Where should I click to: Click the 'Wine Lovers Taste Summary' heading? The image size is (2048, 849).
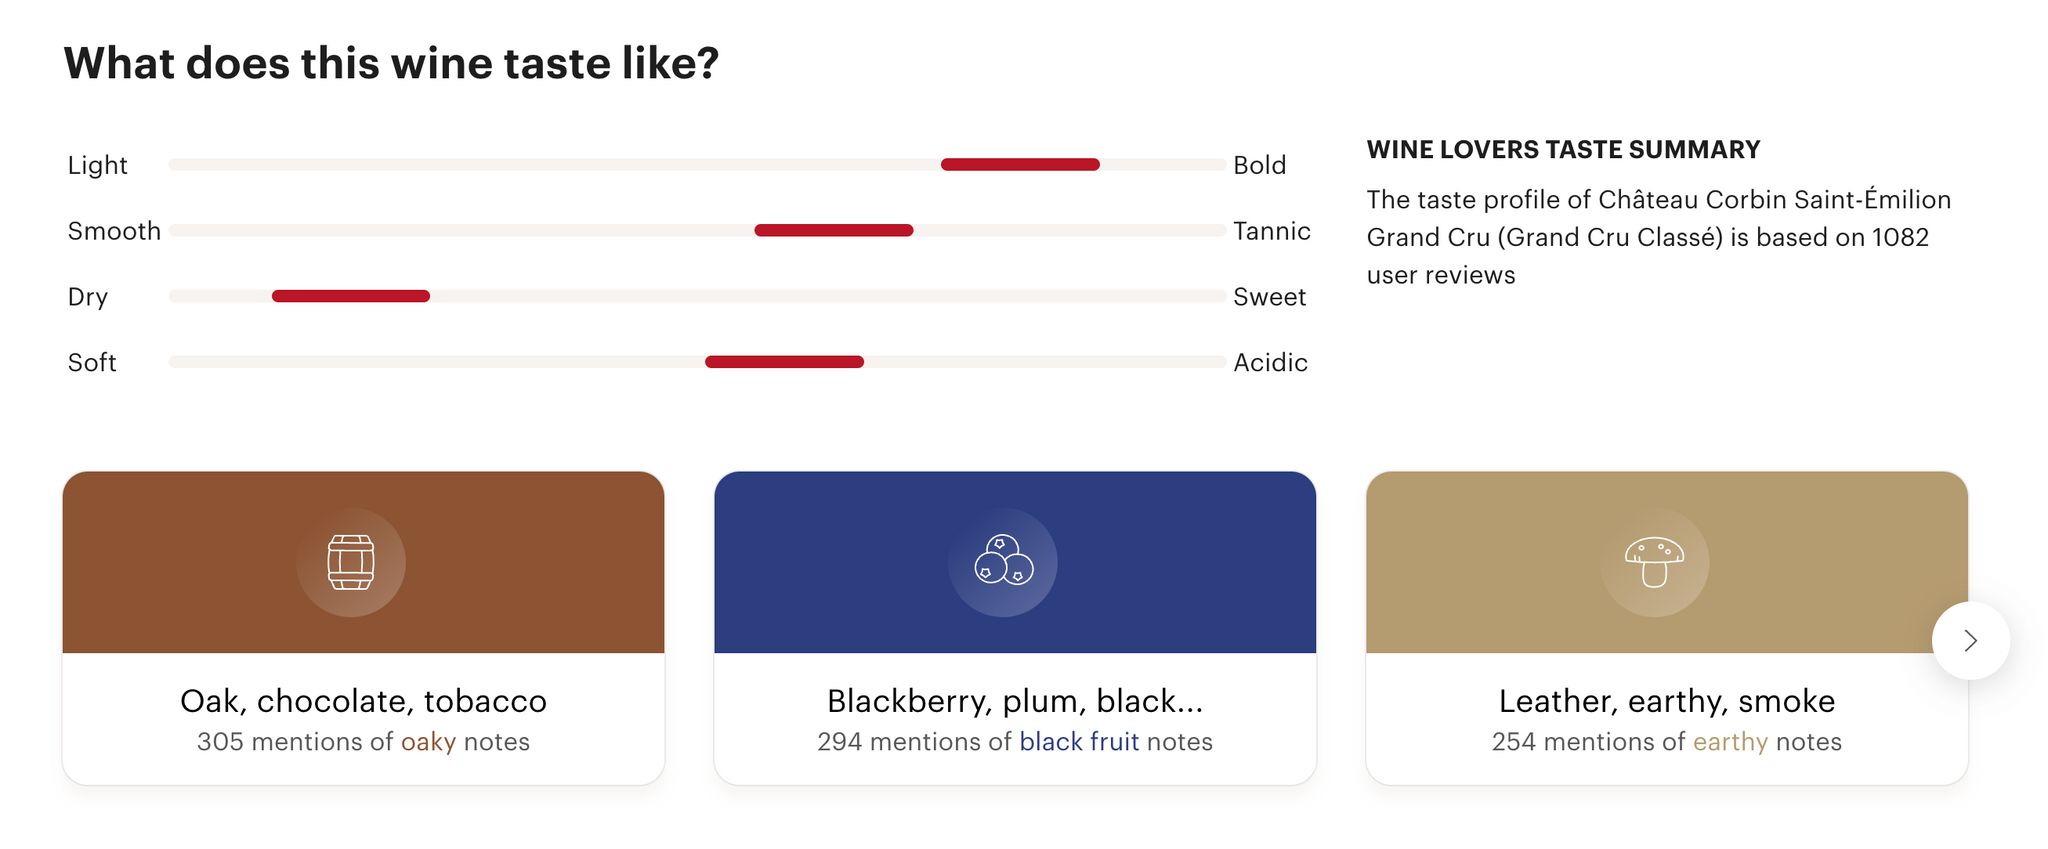click(x=1563, y=150)
